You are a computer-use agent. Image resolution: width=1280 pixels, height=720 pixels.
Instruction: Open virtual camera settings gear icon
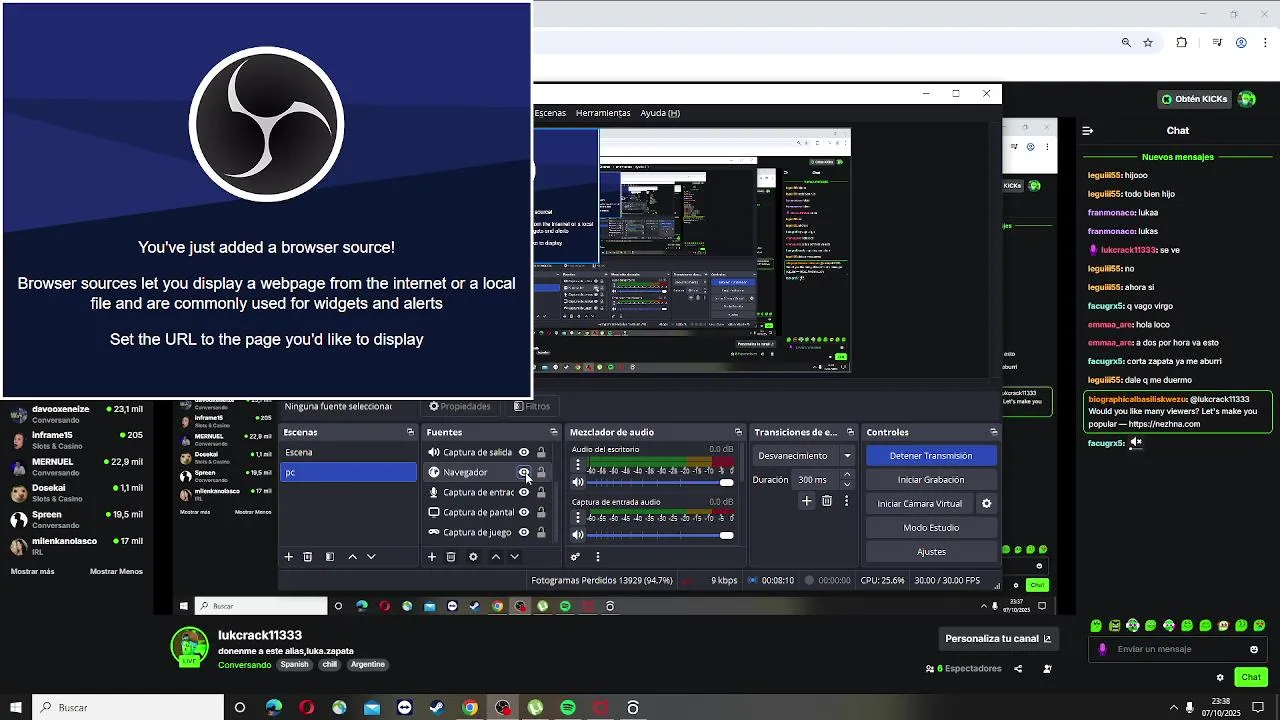987,504
